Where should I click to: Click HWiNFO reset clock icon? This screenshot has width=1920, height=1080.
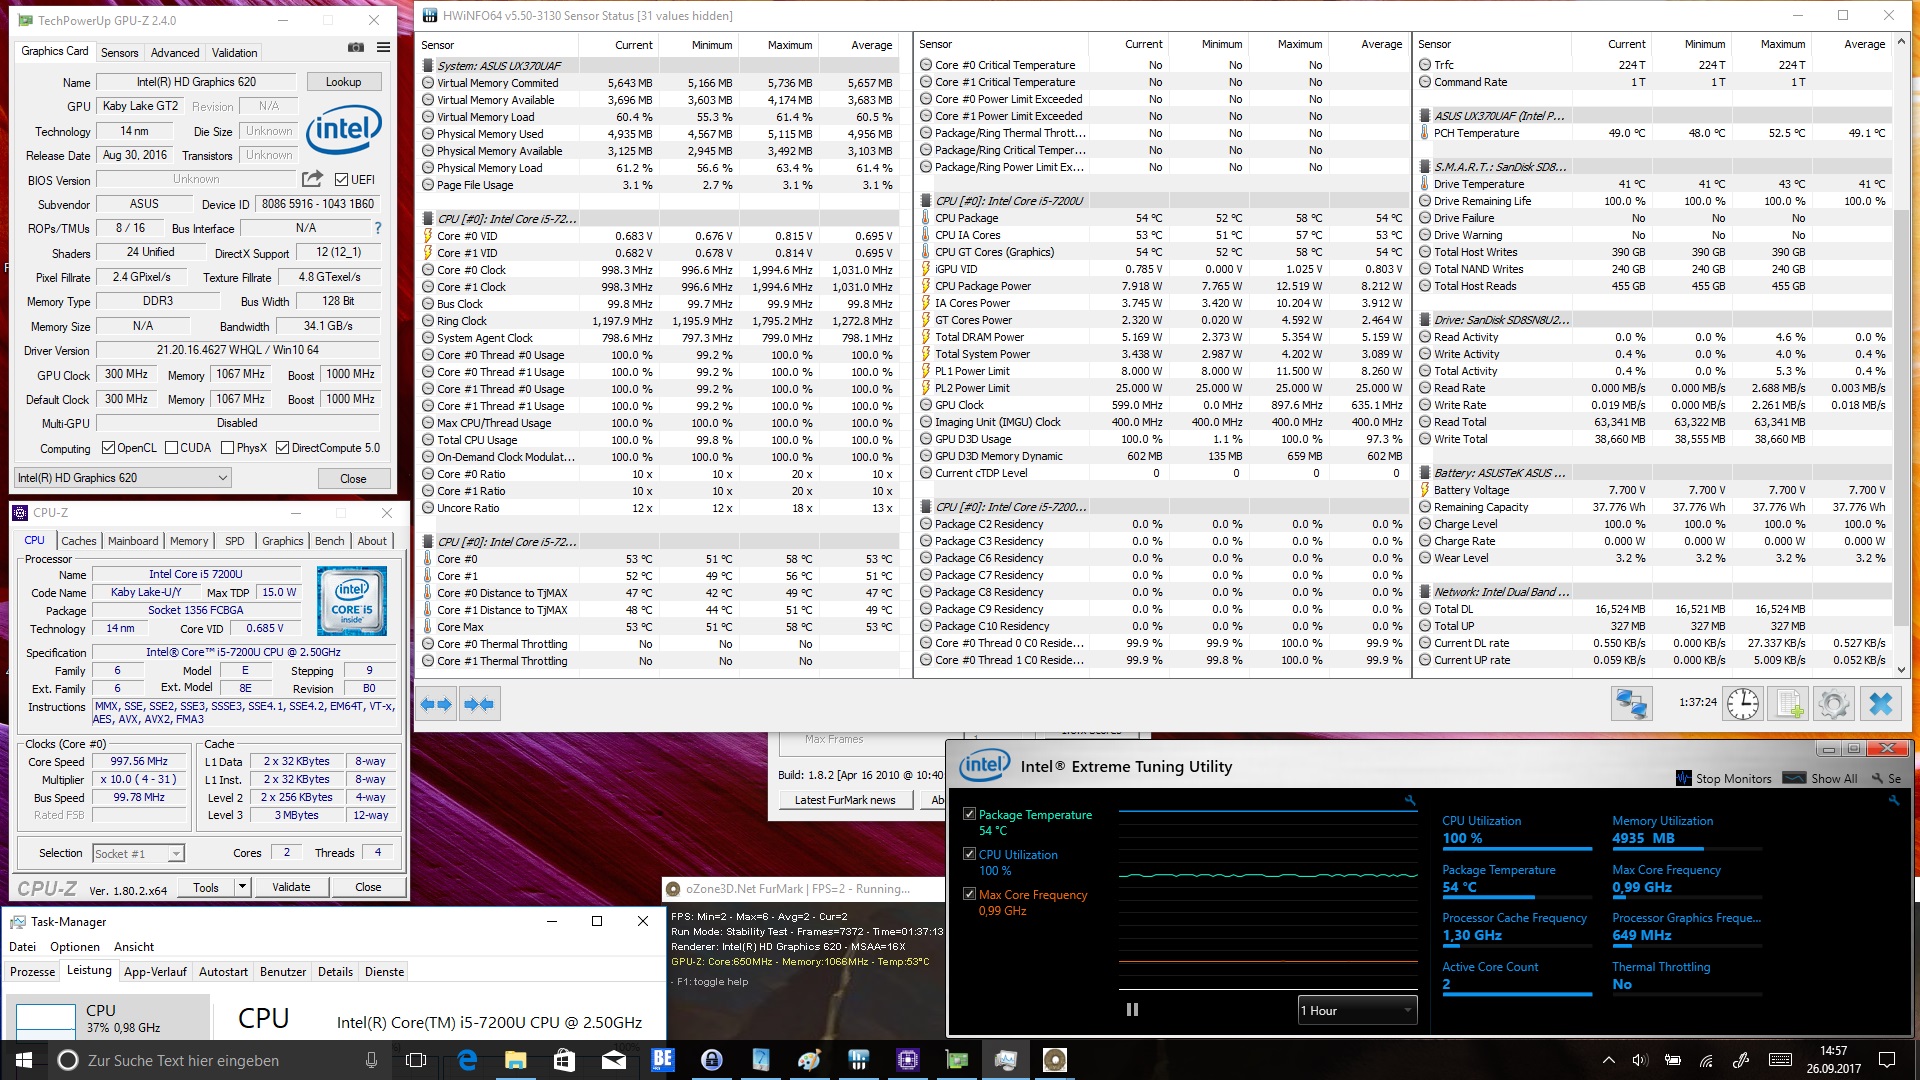pyautogui.click(x=1743, y=704)
